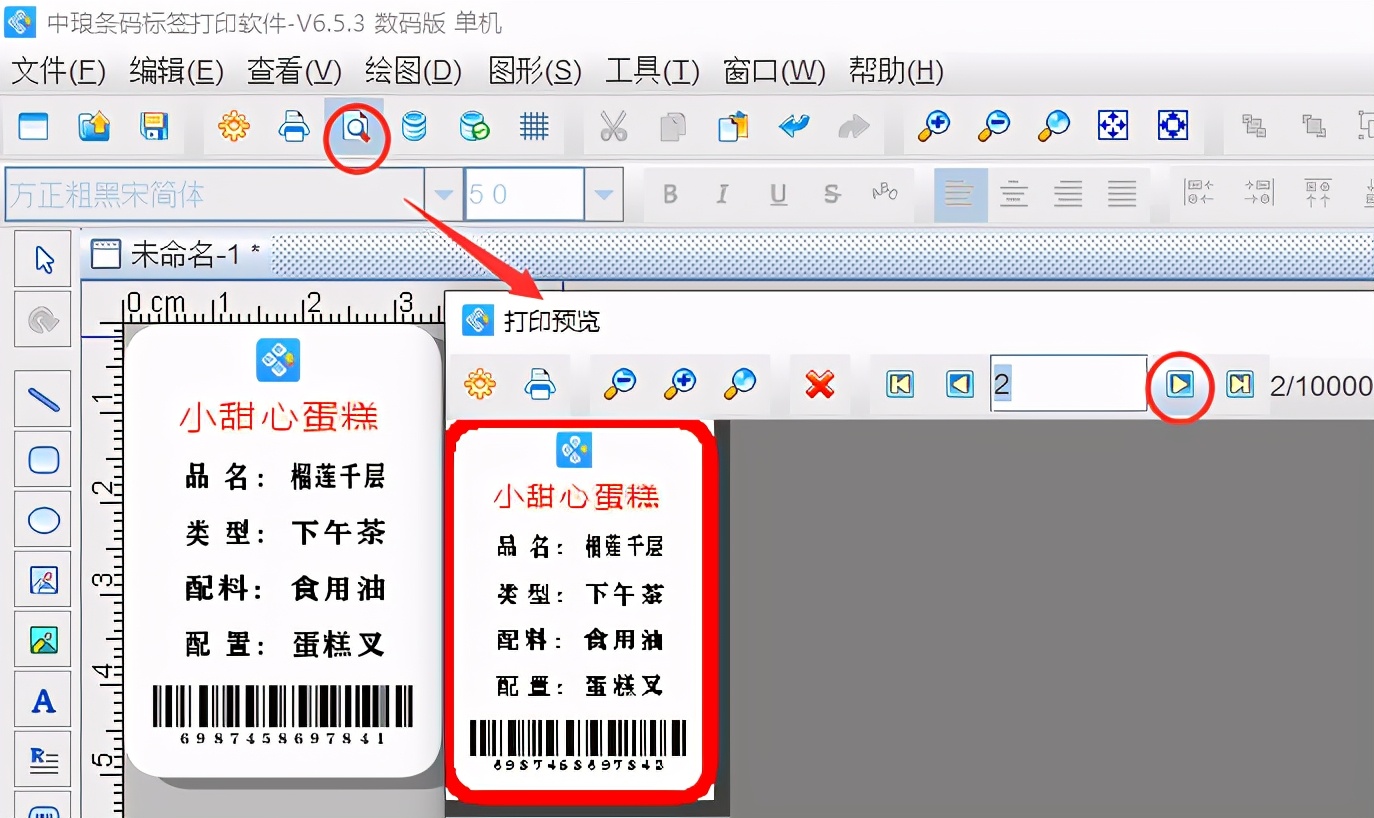Open the database settings icon
This screenshot has height=818, width=1374.
(x=414, y=126)
